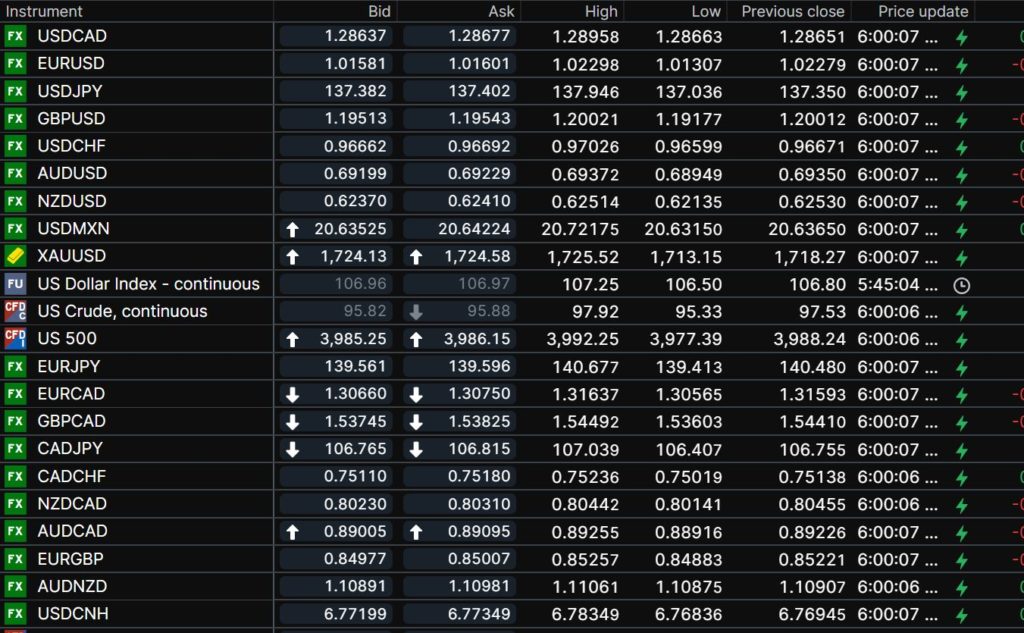Click the CFD icon next to US Crude

pyautogui.click(x=15, y=311)
